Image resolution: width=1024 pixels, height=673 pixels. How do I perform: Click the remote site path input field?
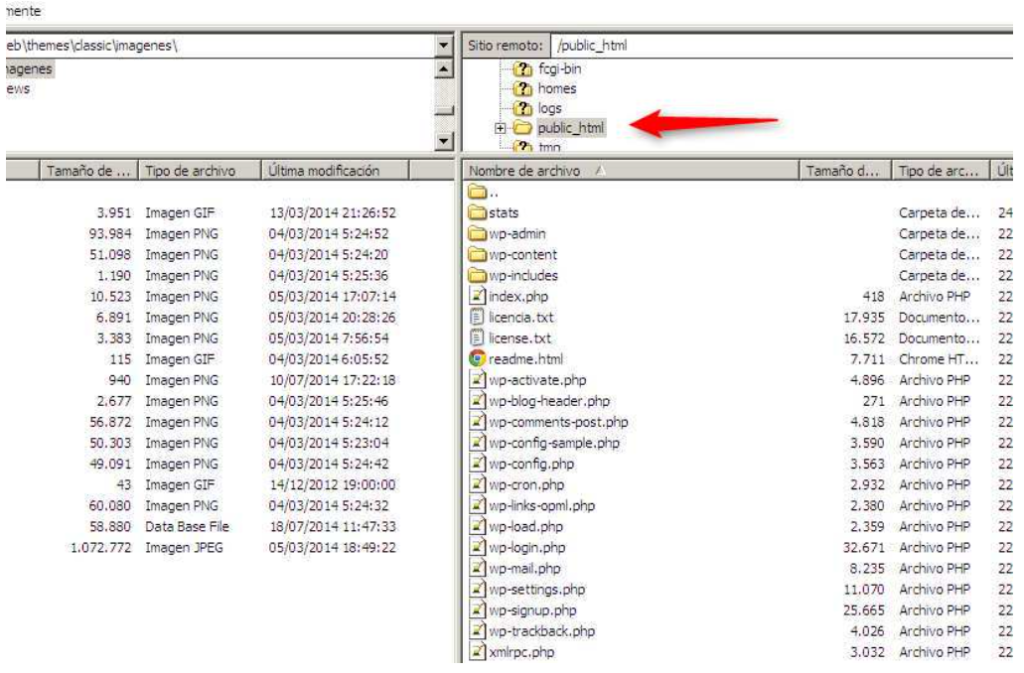(780, 46)
